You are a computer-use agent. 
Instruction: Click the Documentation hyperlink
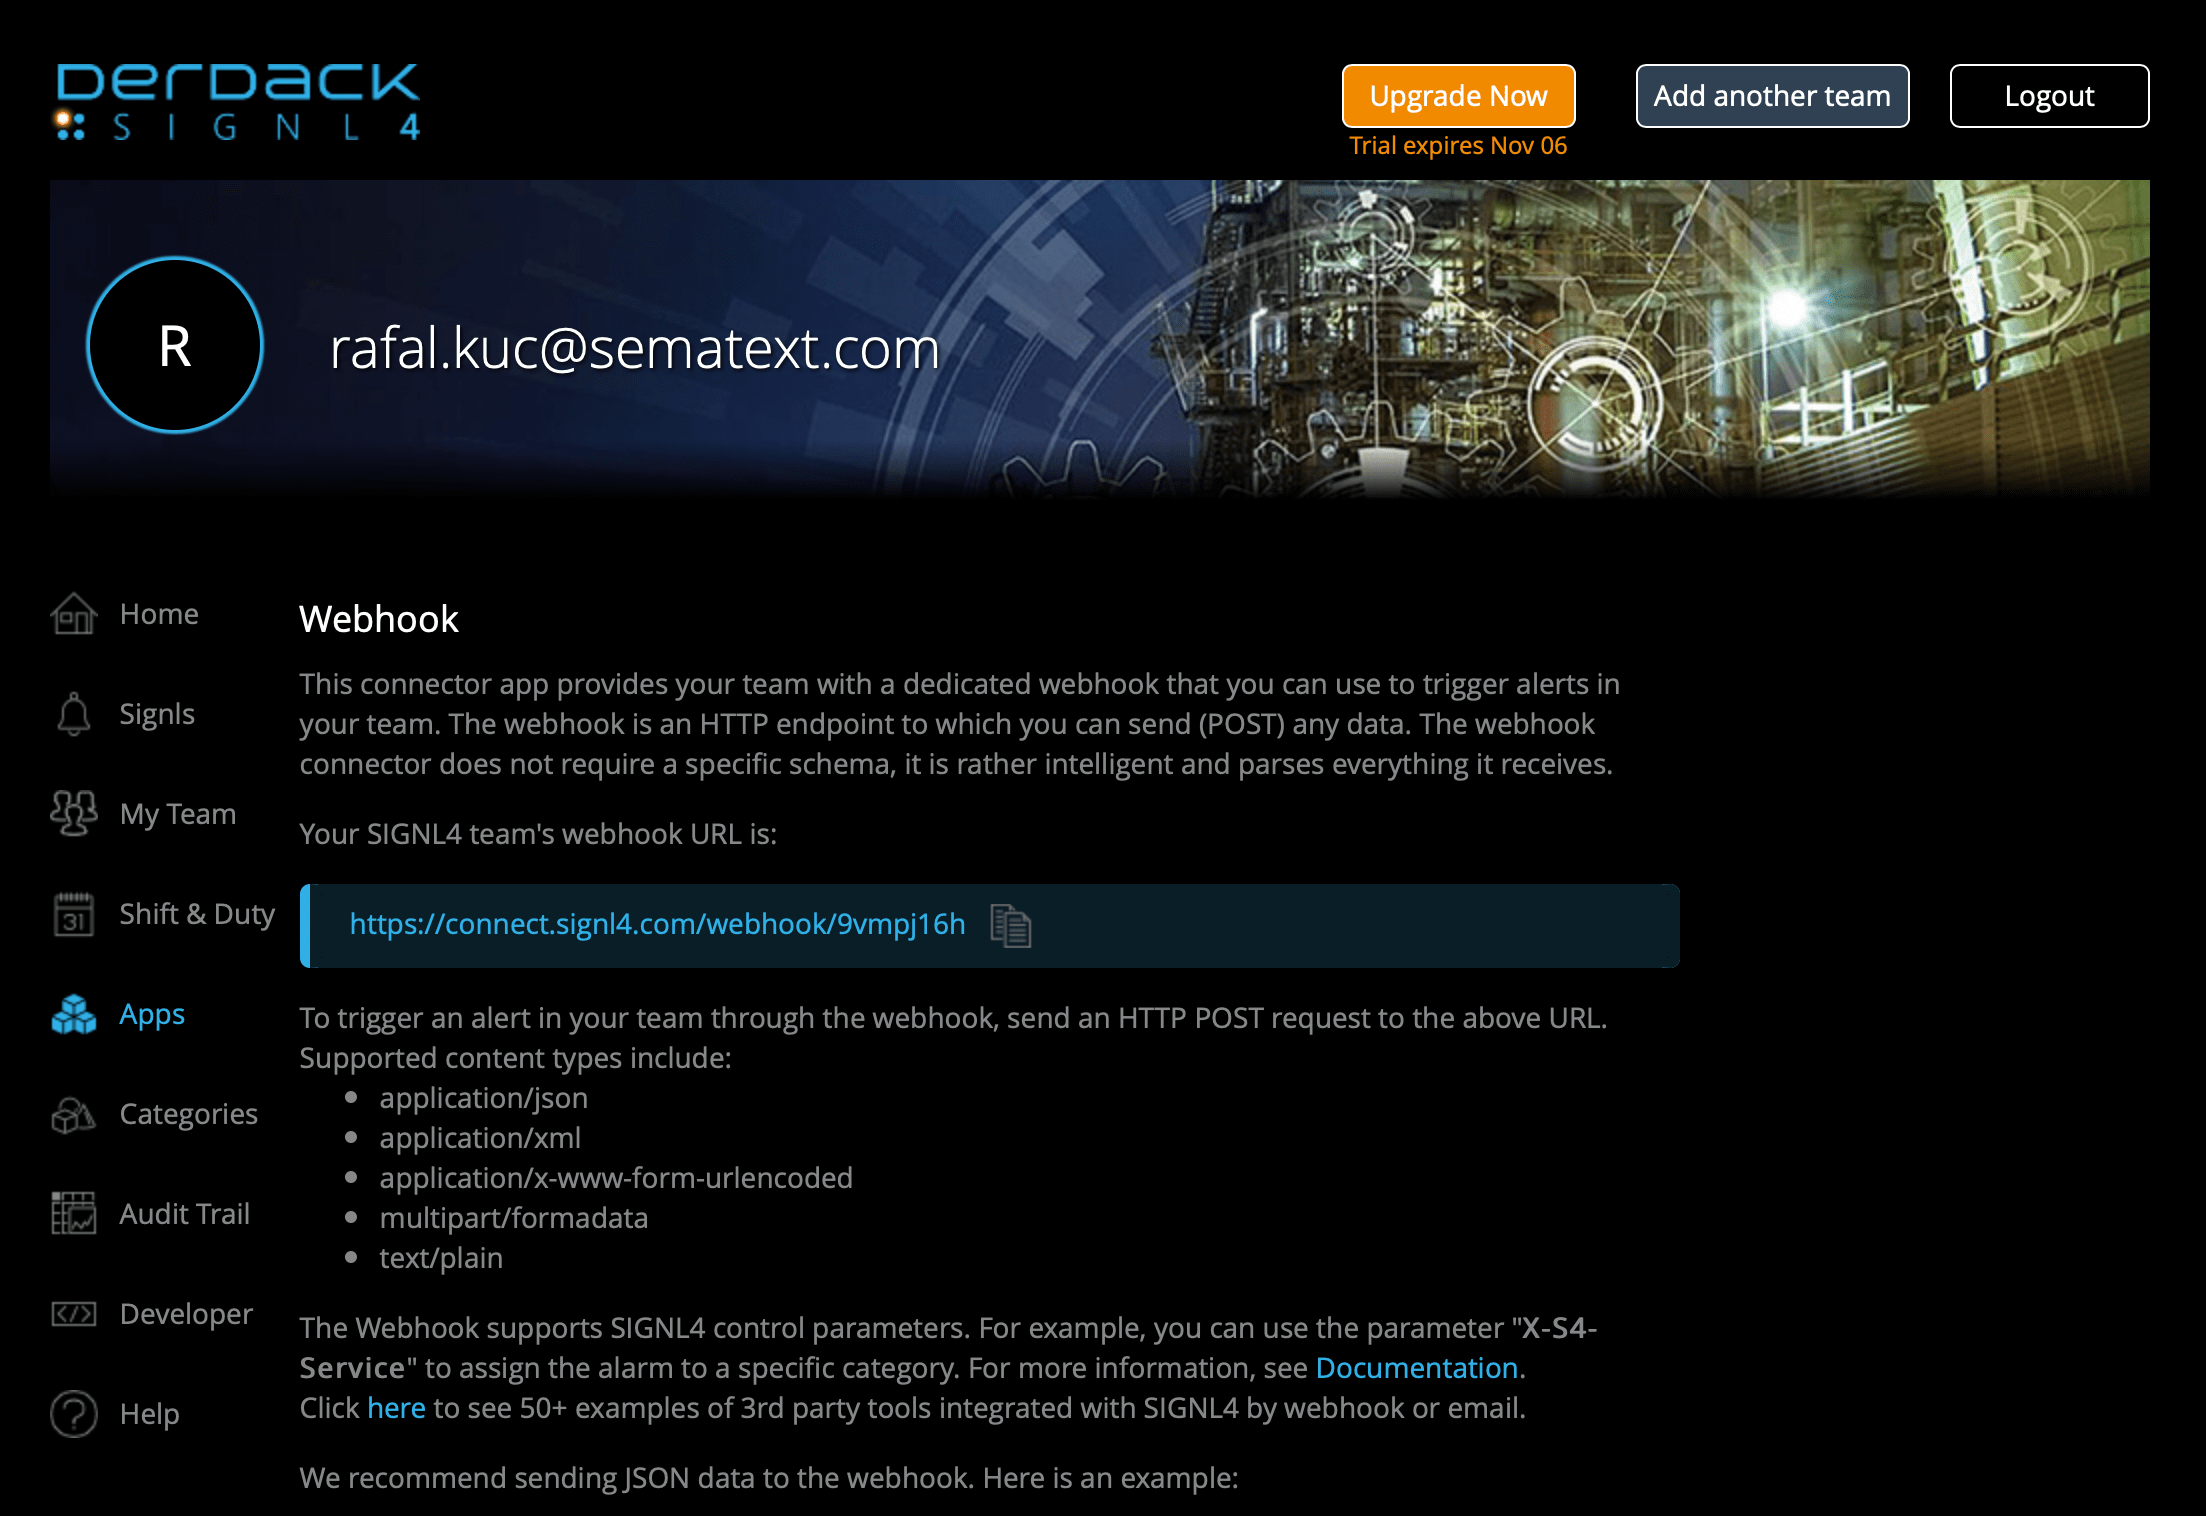(1416, 1368)
